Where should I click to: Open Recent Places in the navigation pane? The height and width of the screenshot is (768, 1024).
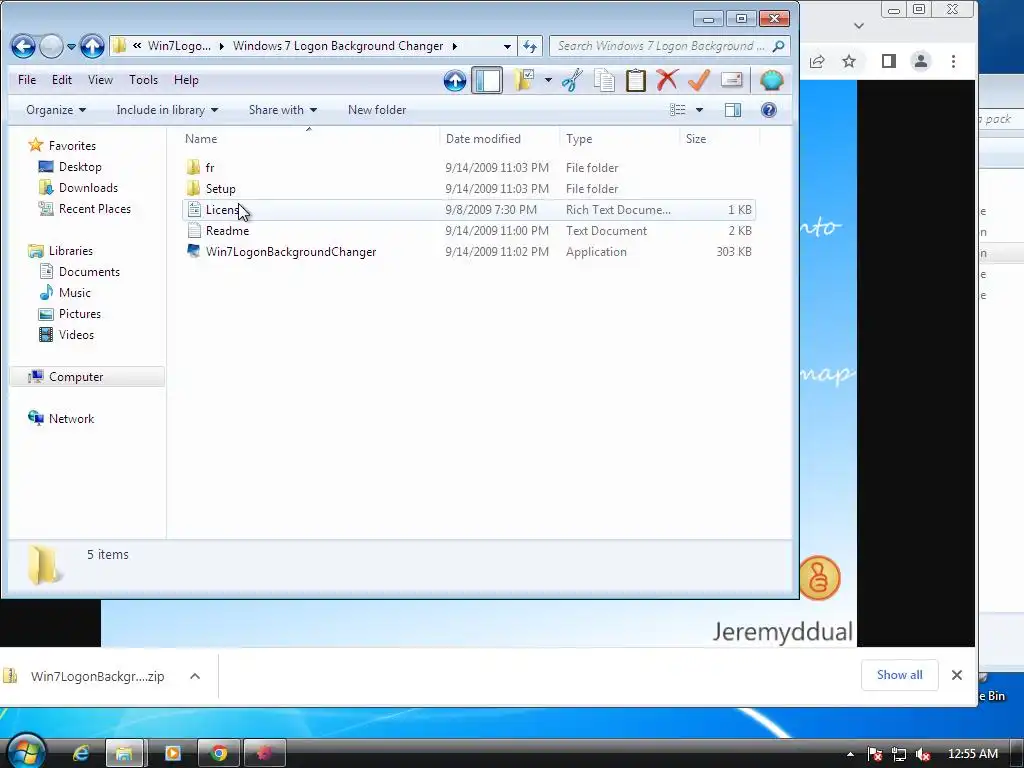(x=95, y=208)
